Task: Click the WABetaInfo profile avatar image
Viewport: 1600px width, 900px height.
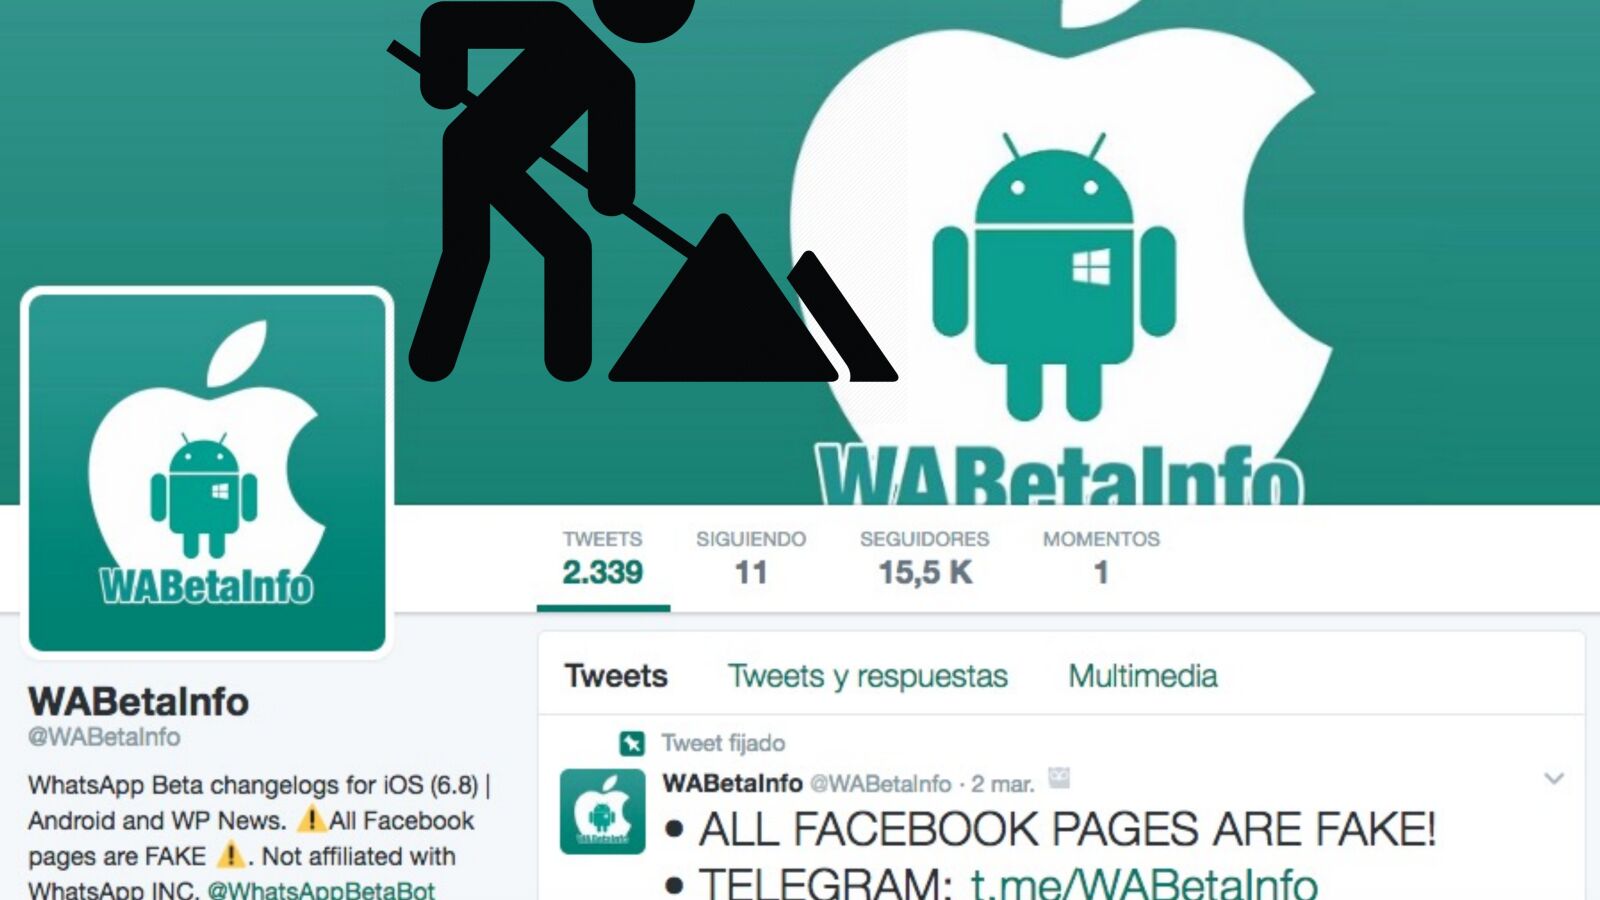Action: (207, 471)
